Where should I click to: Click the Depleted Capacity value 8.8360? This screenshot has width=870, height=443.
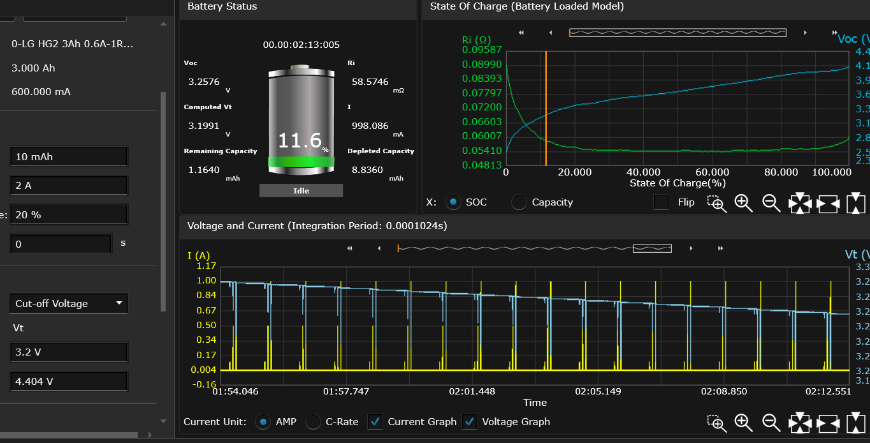367,170
